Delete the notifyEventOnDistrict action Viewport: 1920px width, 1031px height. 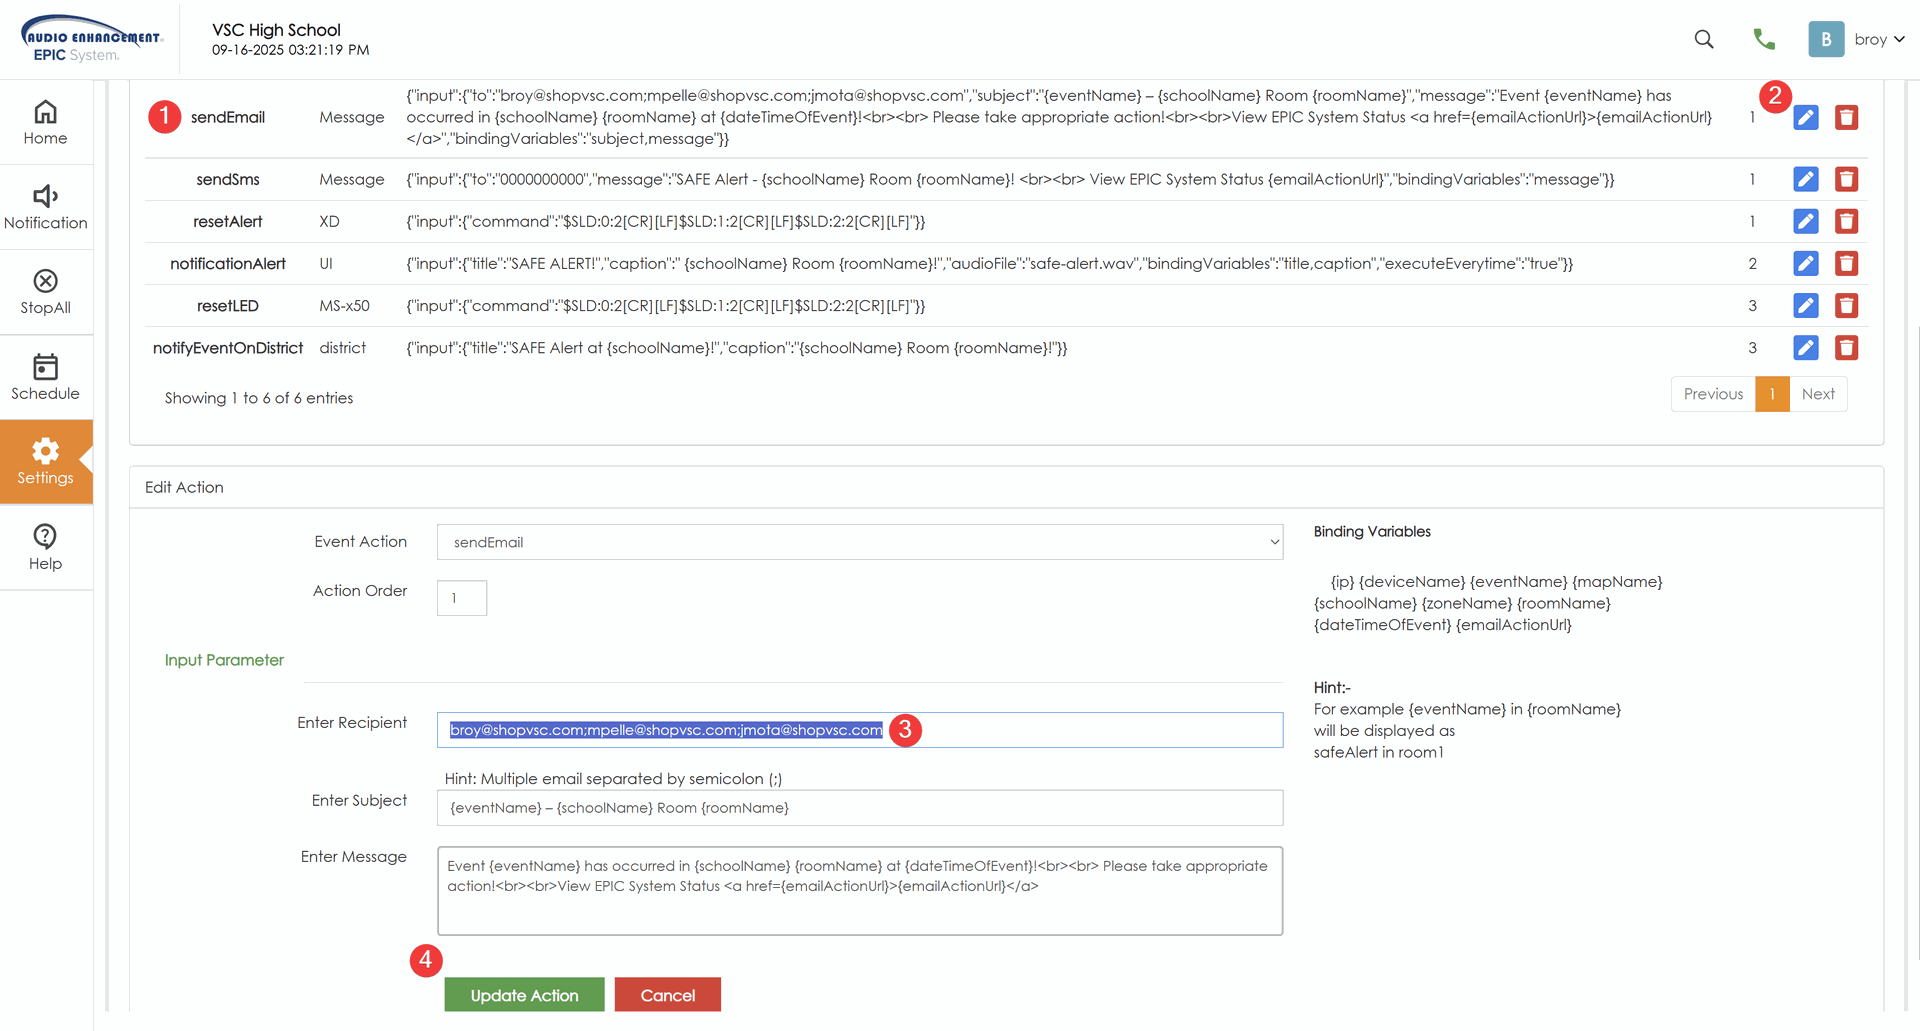click(1846, 348)
